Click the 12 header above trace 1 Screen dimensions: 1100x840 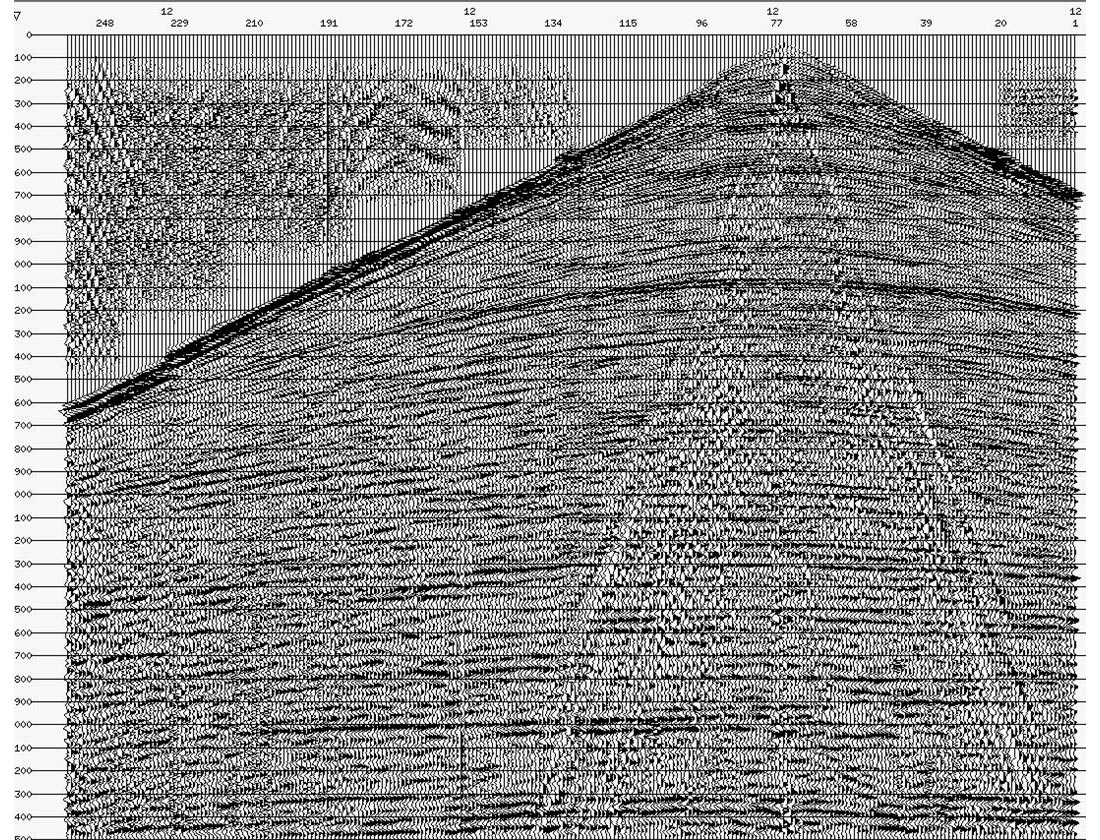1075,11
